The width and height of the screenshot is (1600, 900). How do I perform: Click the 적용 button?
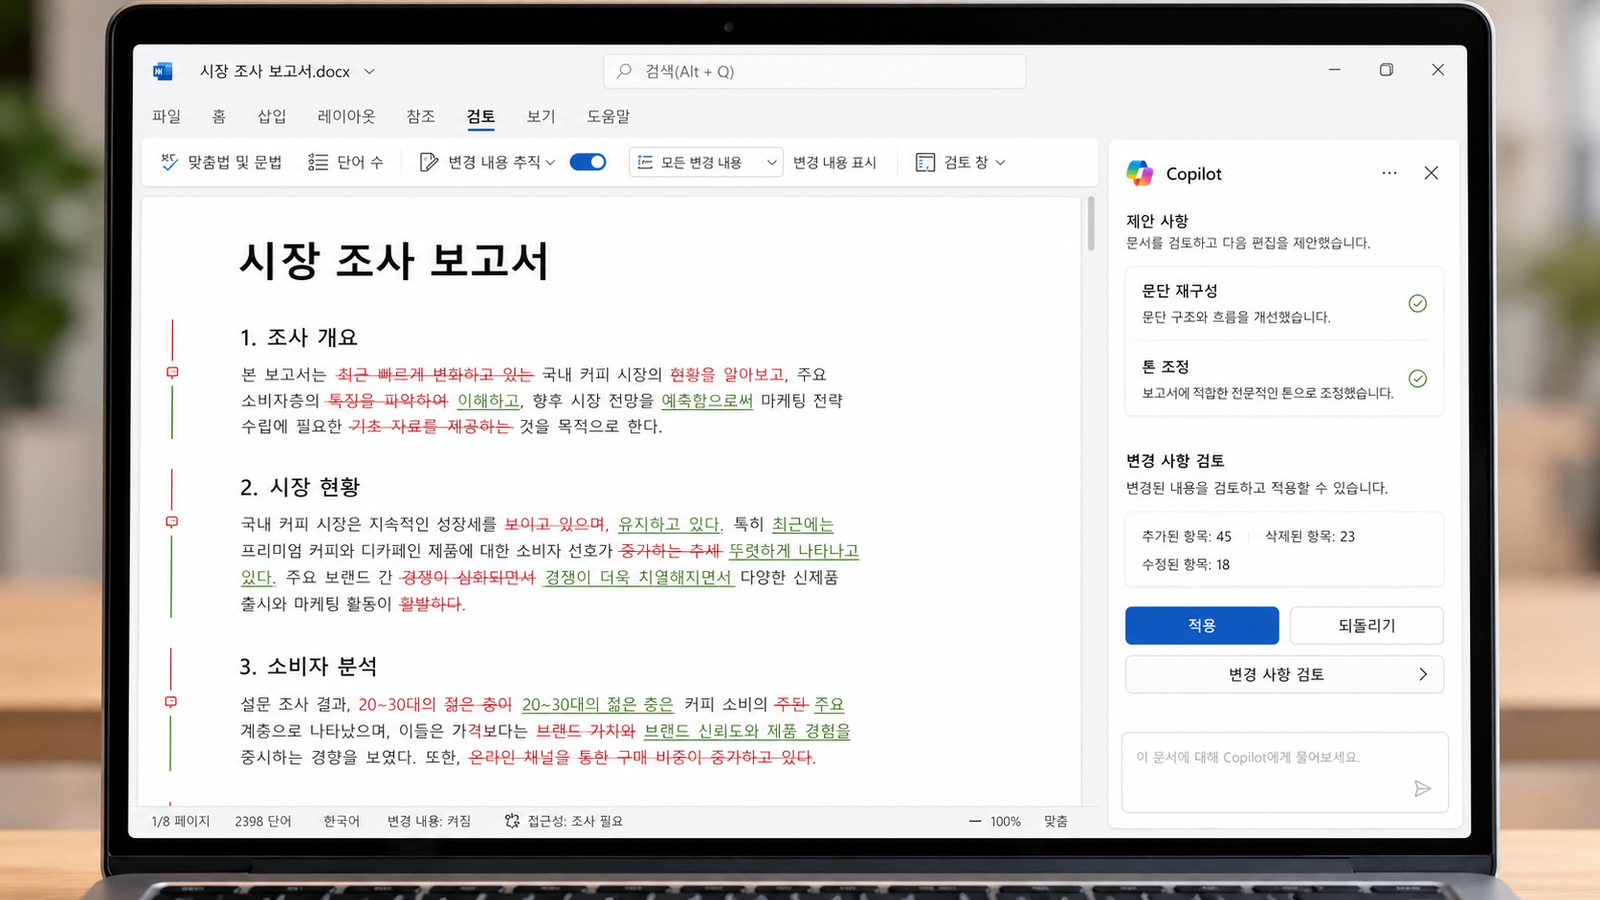click(1202, 625)
